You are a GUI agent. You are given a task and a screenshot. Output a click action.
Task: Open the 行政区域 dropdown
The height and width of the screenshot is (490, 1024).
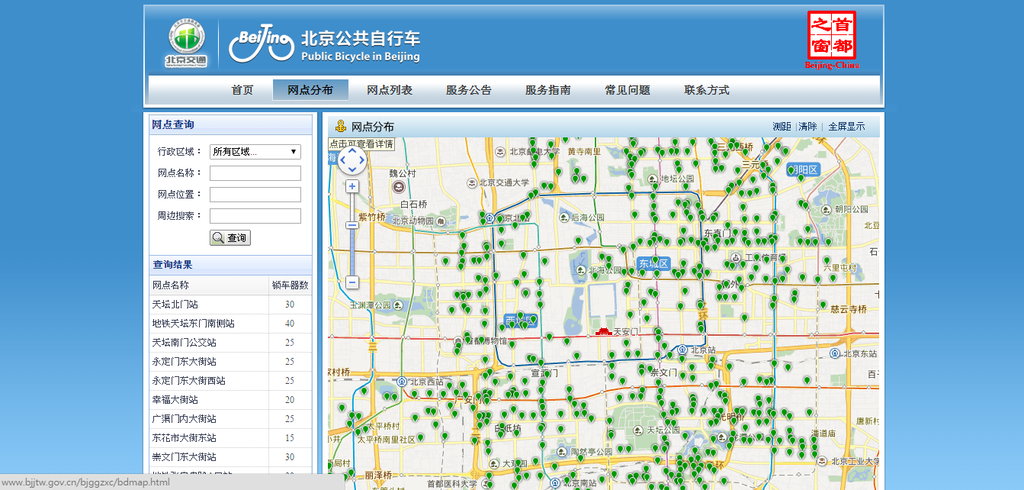pos(255,152)
